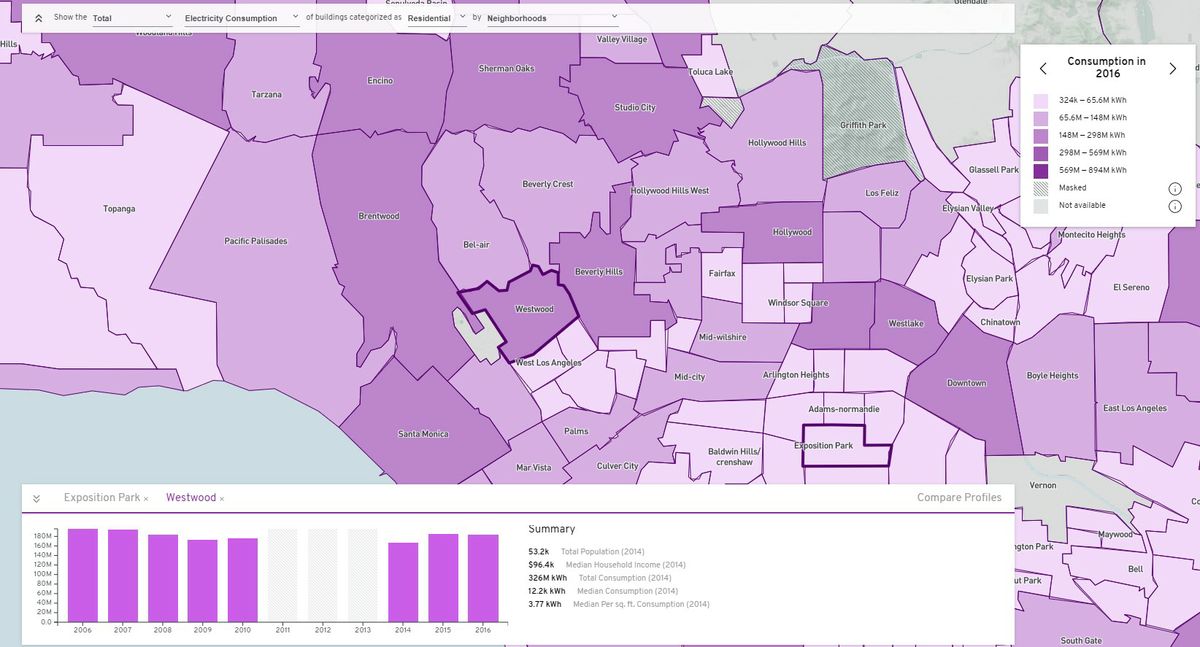
Task: Click the left arrow to view previous year
Action: tap(1042, 68)
